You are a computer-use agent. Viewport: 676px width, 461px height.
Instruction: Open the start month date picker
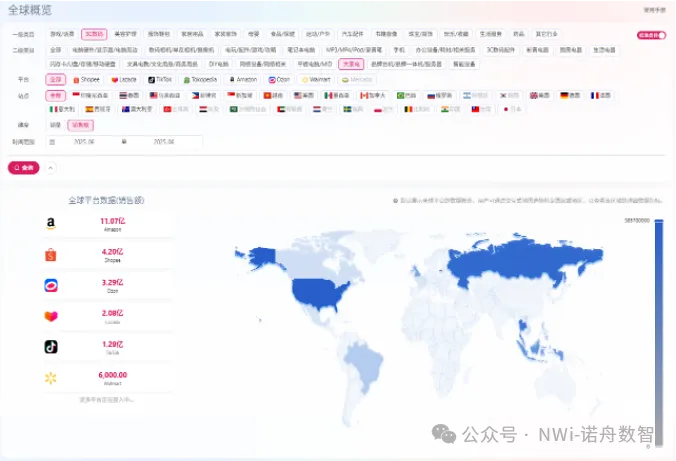(84, 142)
